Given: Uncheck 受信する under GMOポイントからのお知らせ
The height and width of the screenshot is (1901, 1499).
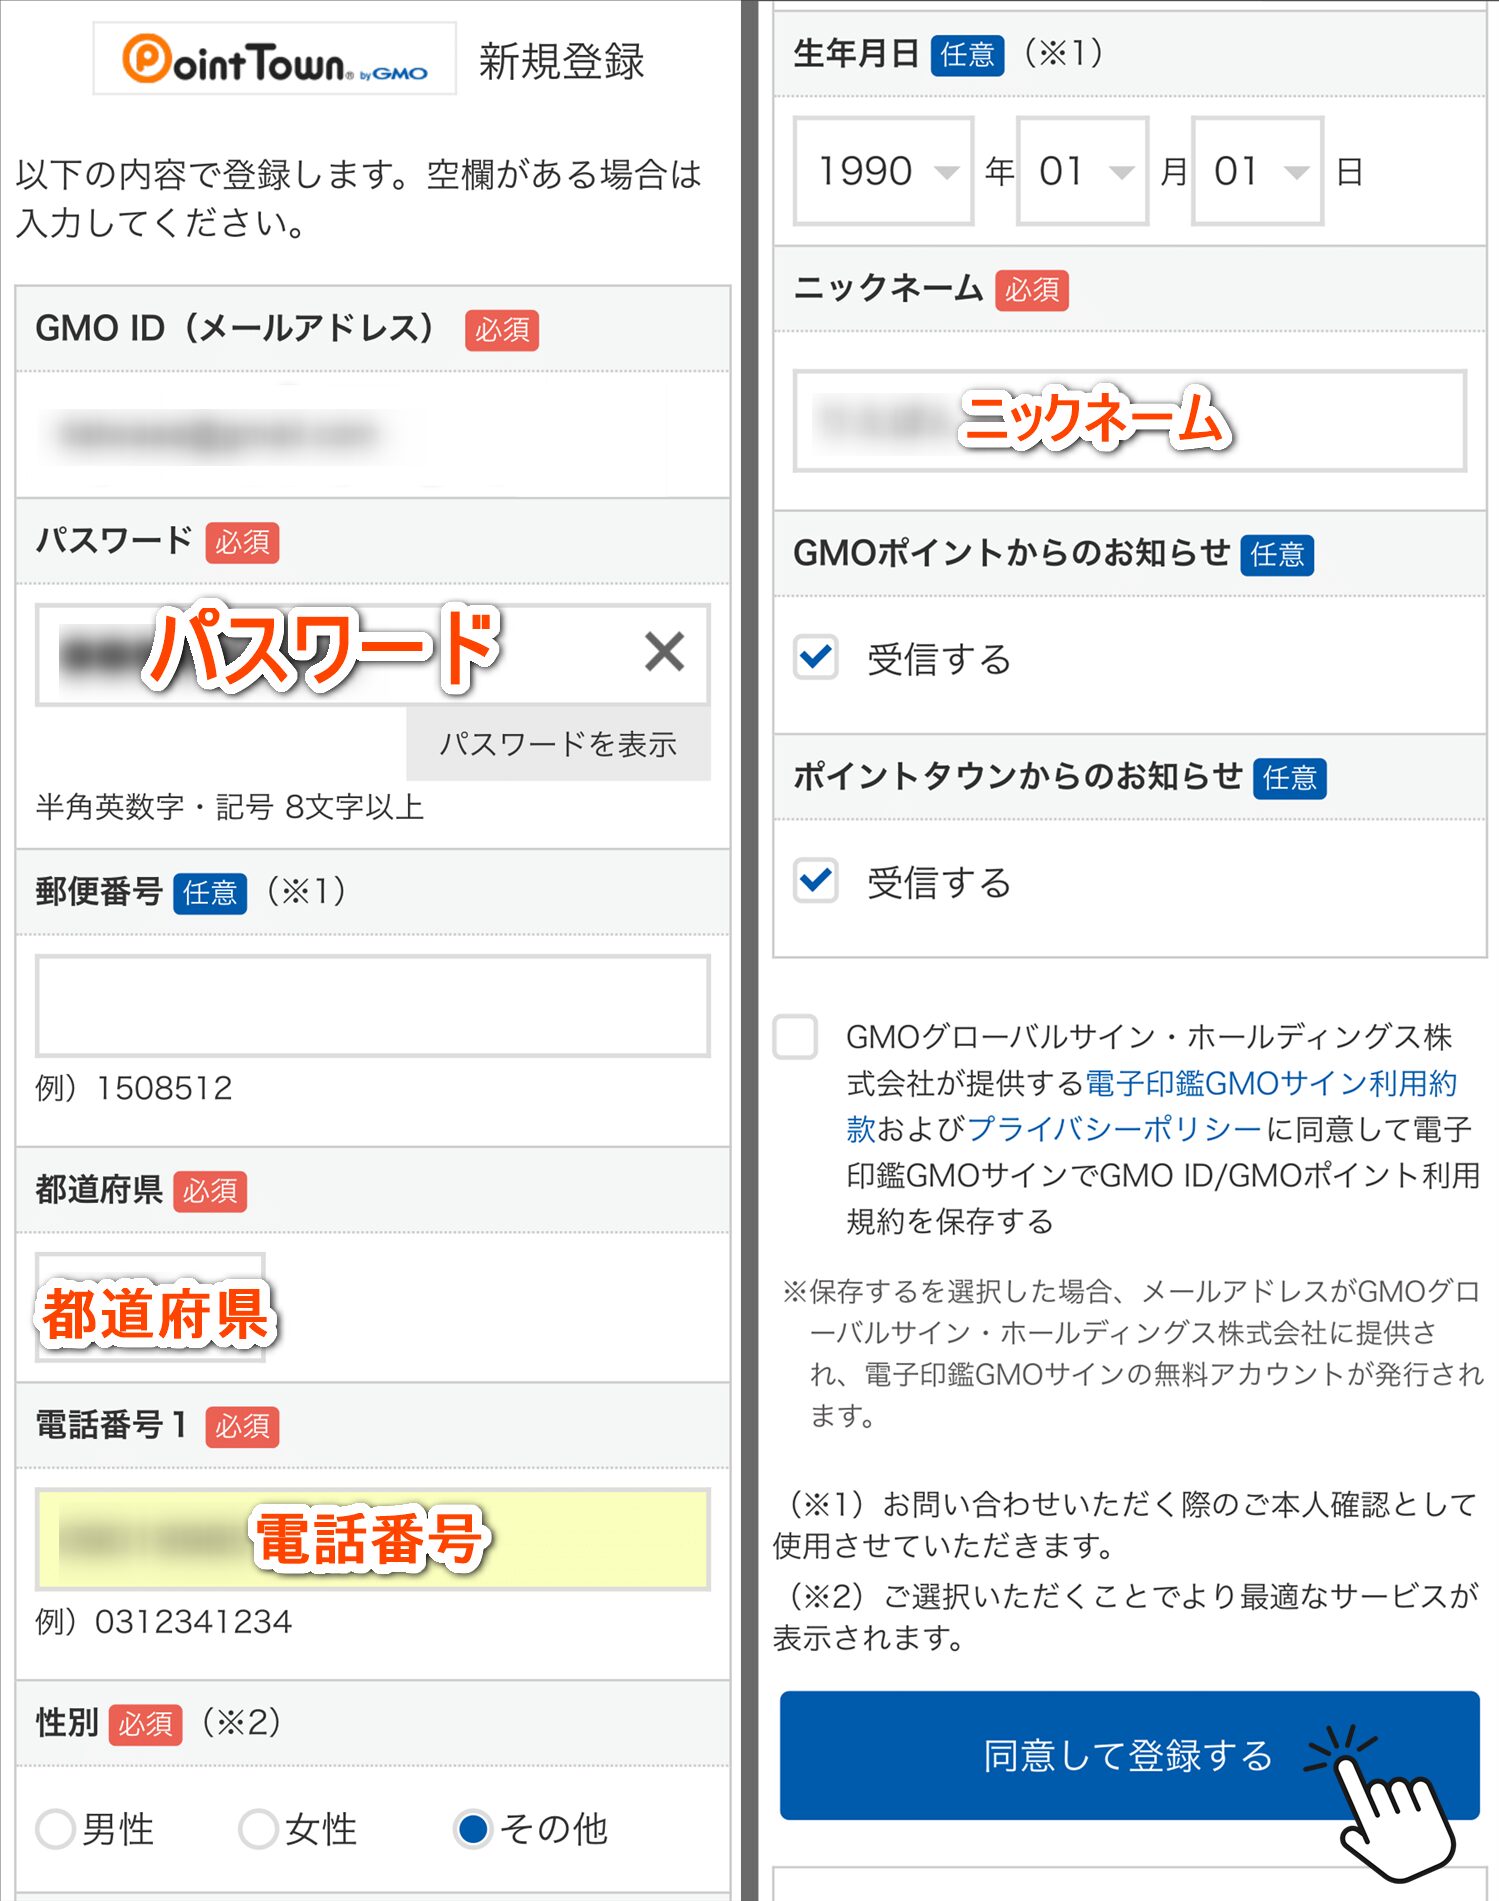Looking at the screenshot, I should (816, 658).
